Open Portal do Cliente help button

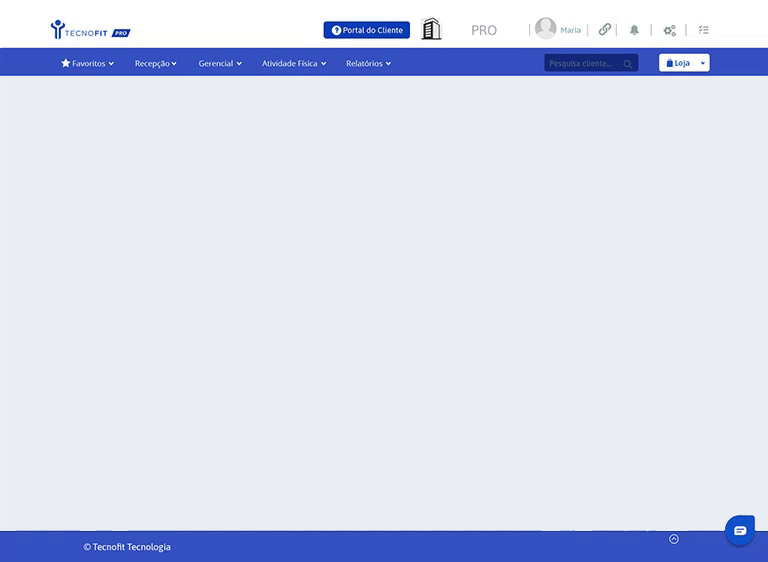[366, 30]
